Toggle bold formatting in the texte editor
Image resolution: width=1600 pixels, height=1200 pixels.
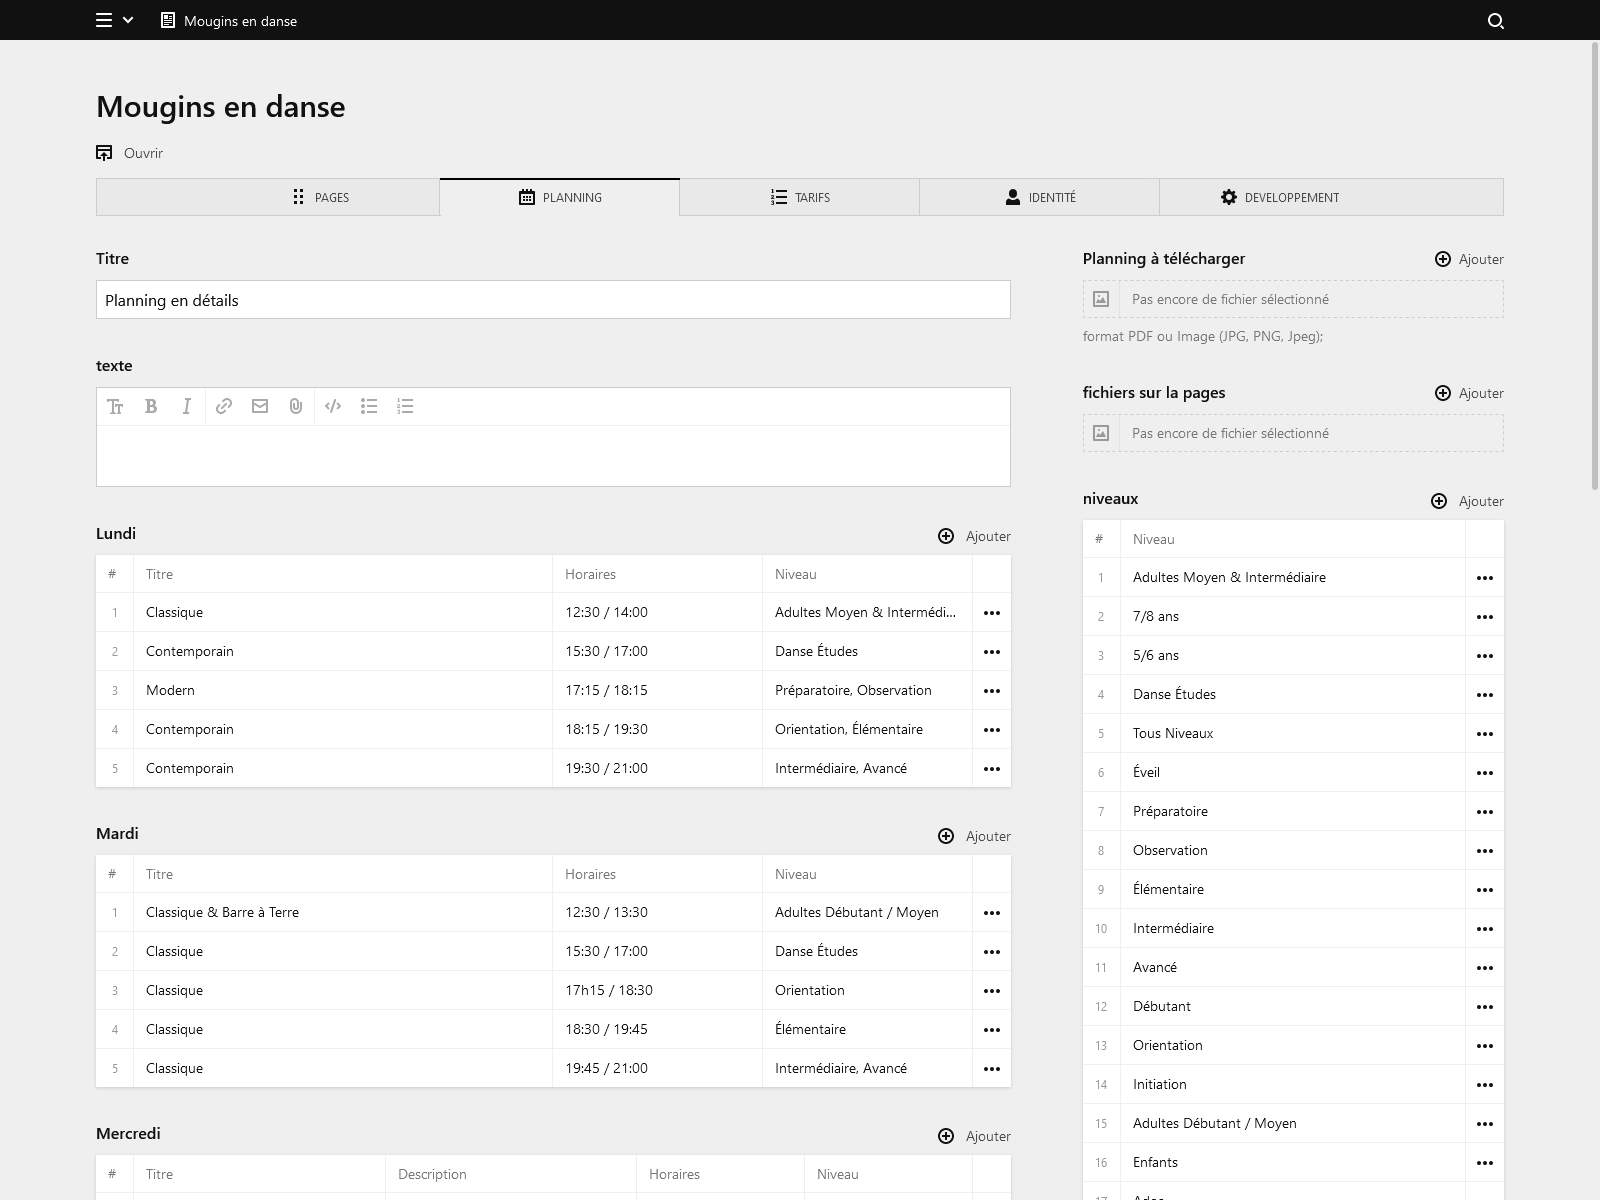pos(151,406)
